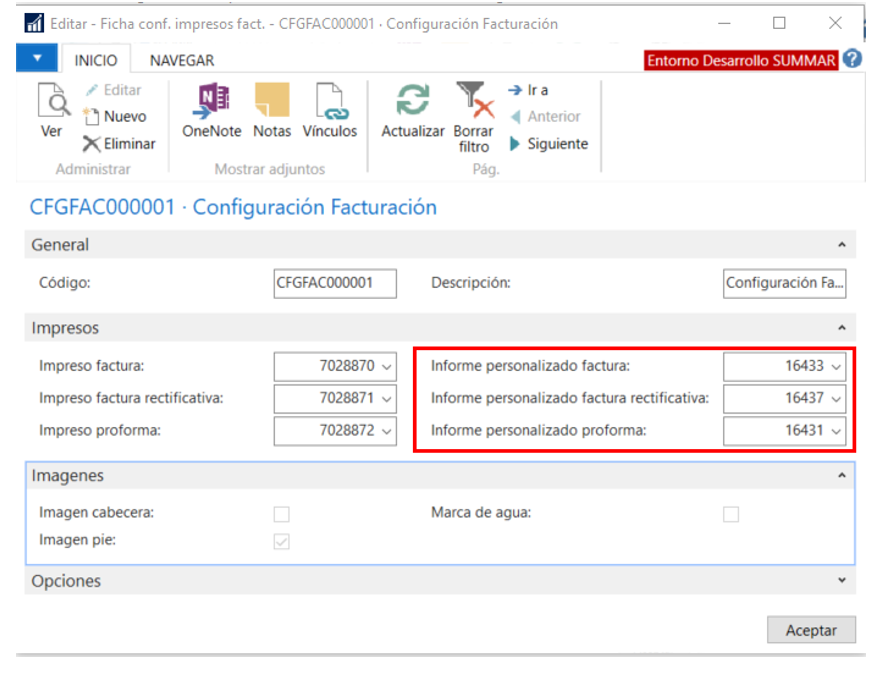Toggle the Imagen pie checkbox
879x687 pixels.
282,541
